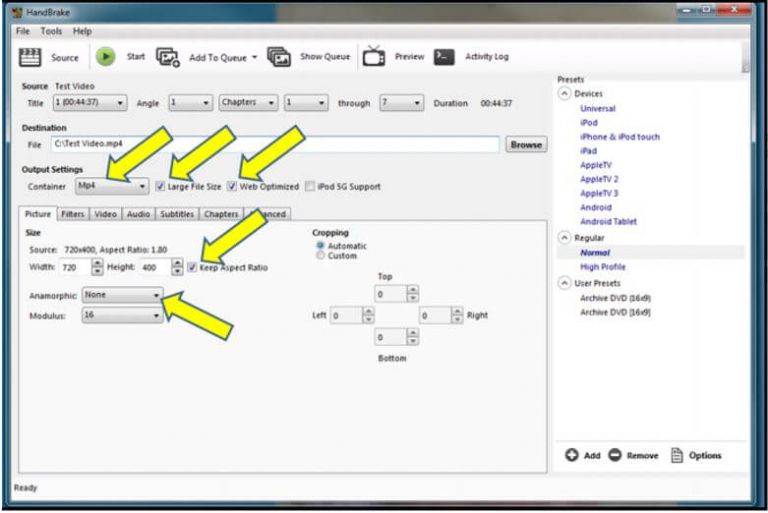The height and width of the screenshot is (513, 768).
Task: Toggle the Large File Size checkbox
Action: pos(161,186)
